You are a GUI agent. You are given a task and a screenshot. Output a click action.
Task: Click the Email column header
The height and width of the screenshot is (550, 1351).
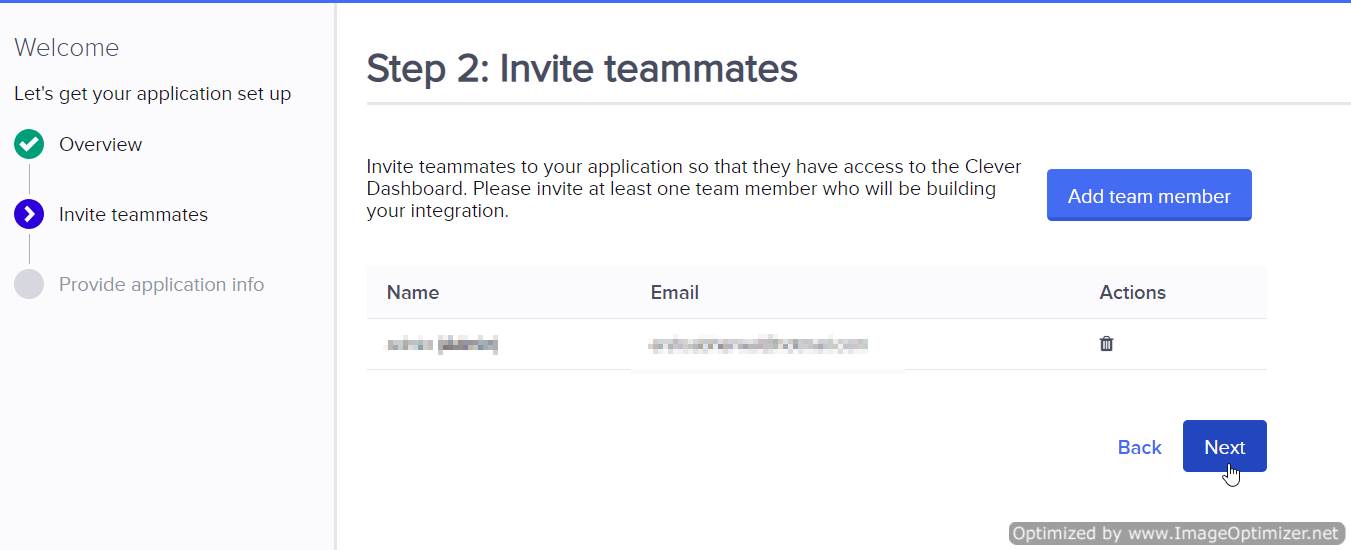tap(674, 293)
